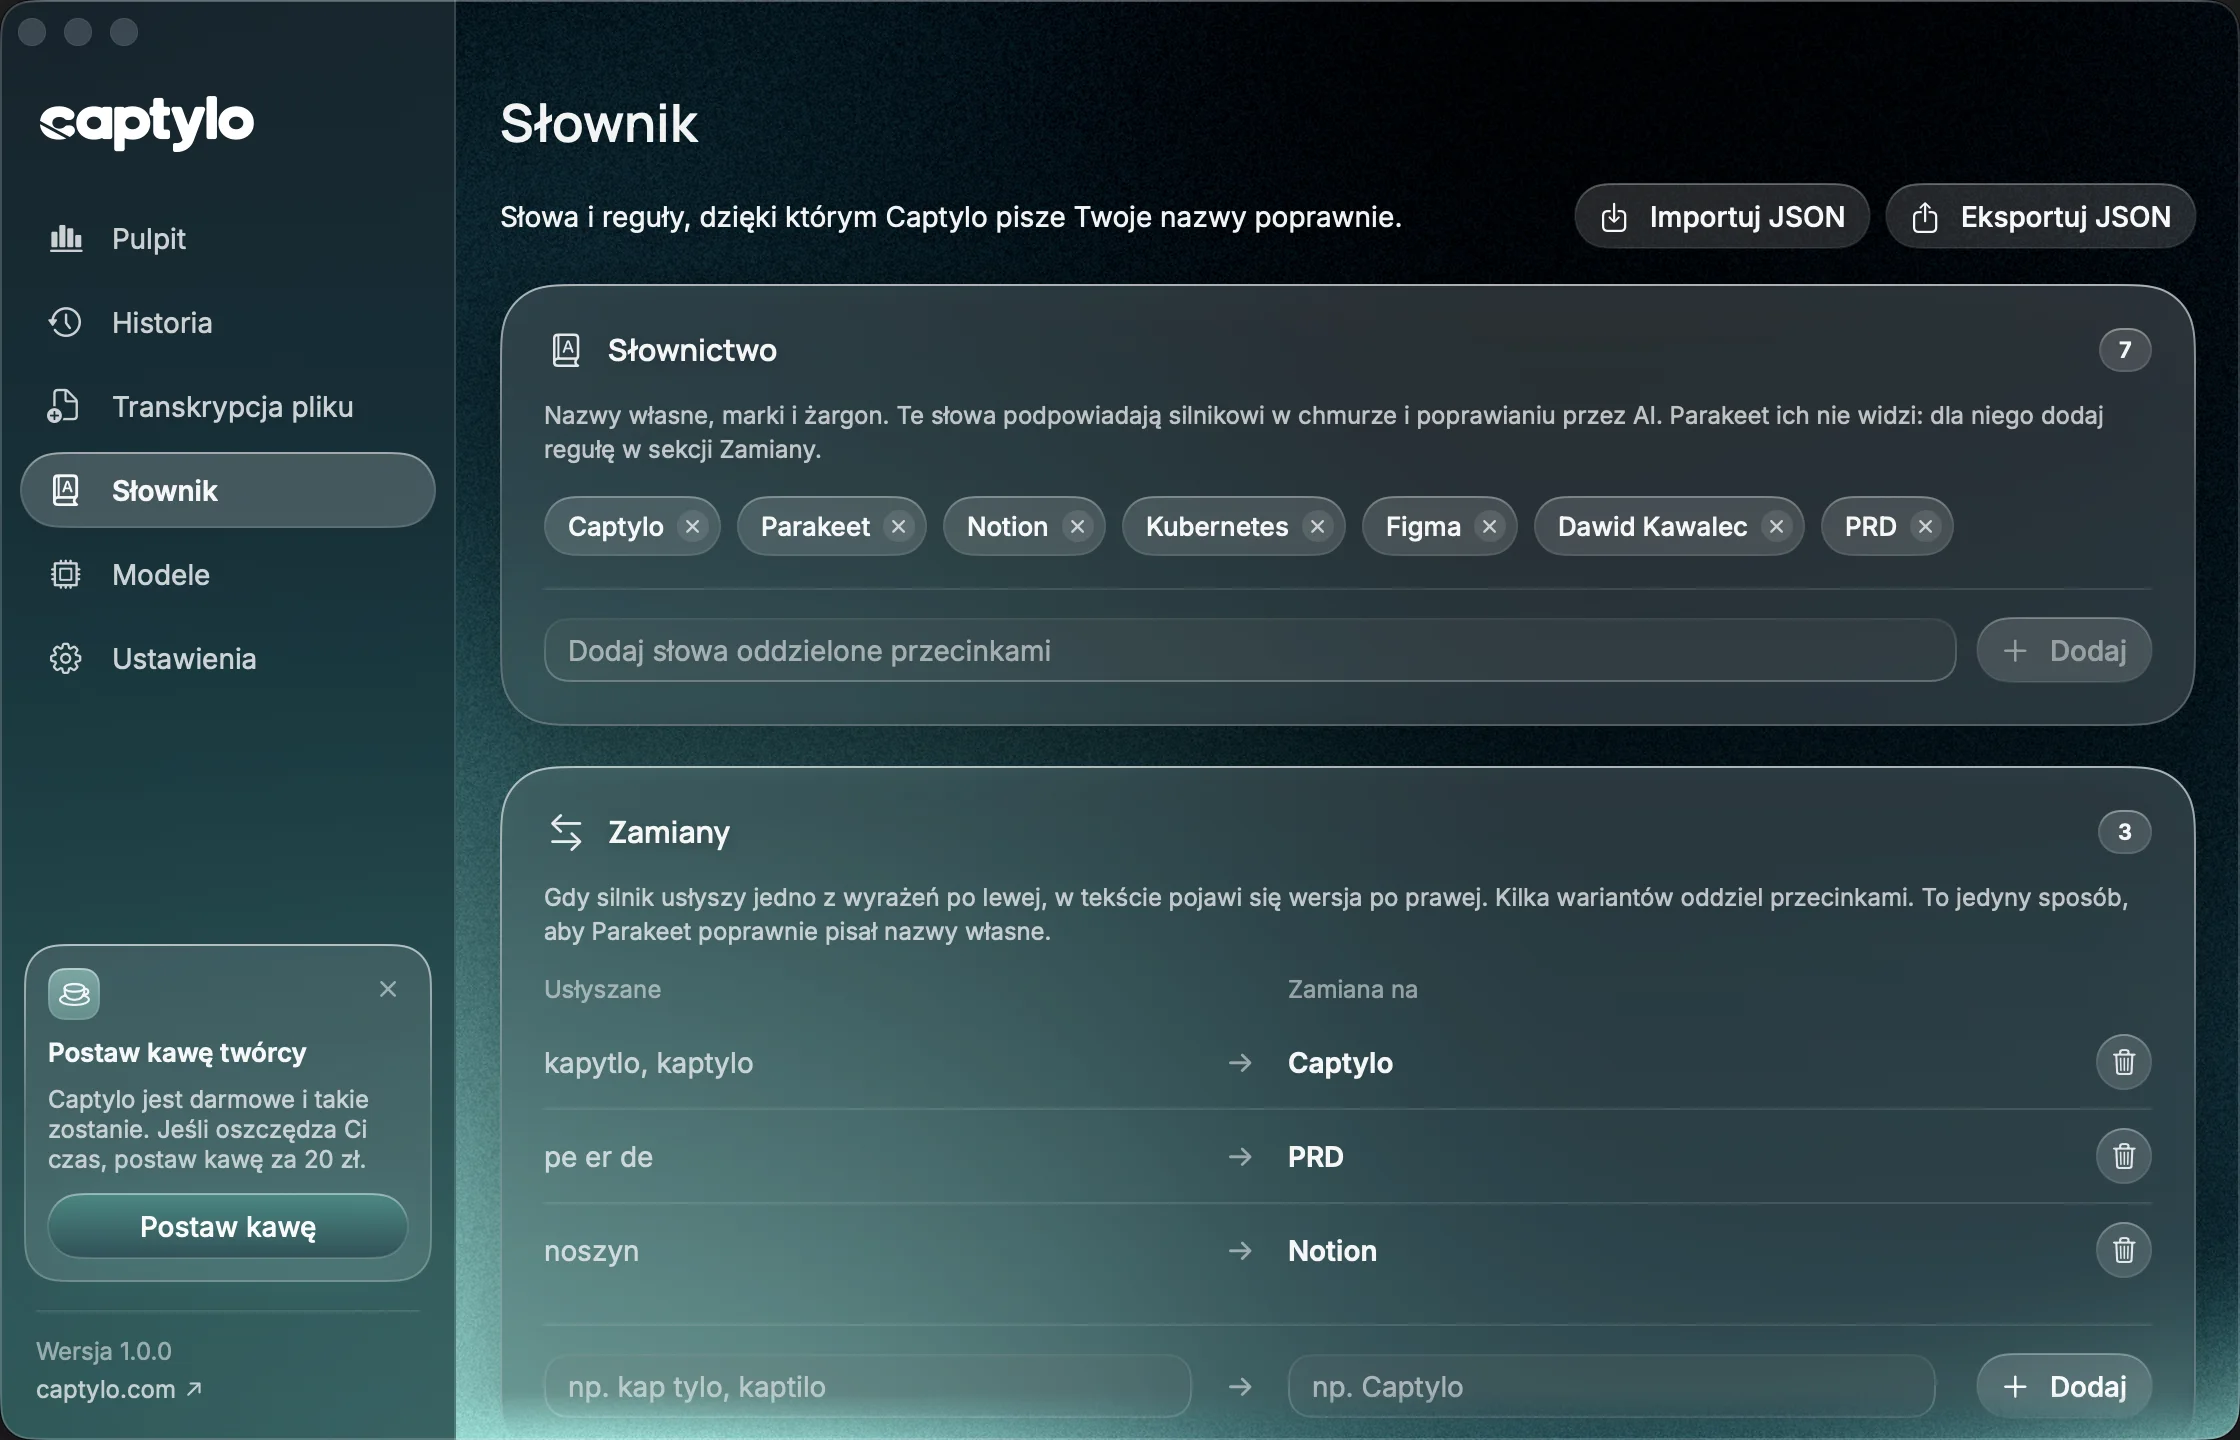Remove the Parakeet vocabulary chip
Image resolution: width=2240 pixels, height=1440 pixels.
pyautogui.click(x=898, y=526)
